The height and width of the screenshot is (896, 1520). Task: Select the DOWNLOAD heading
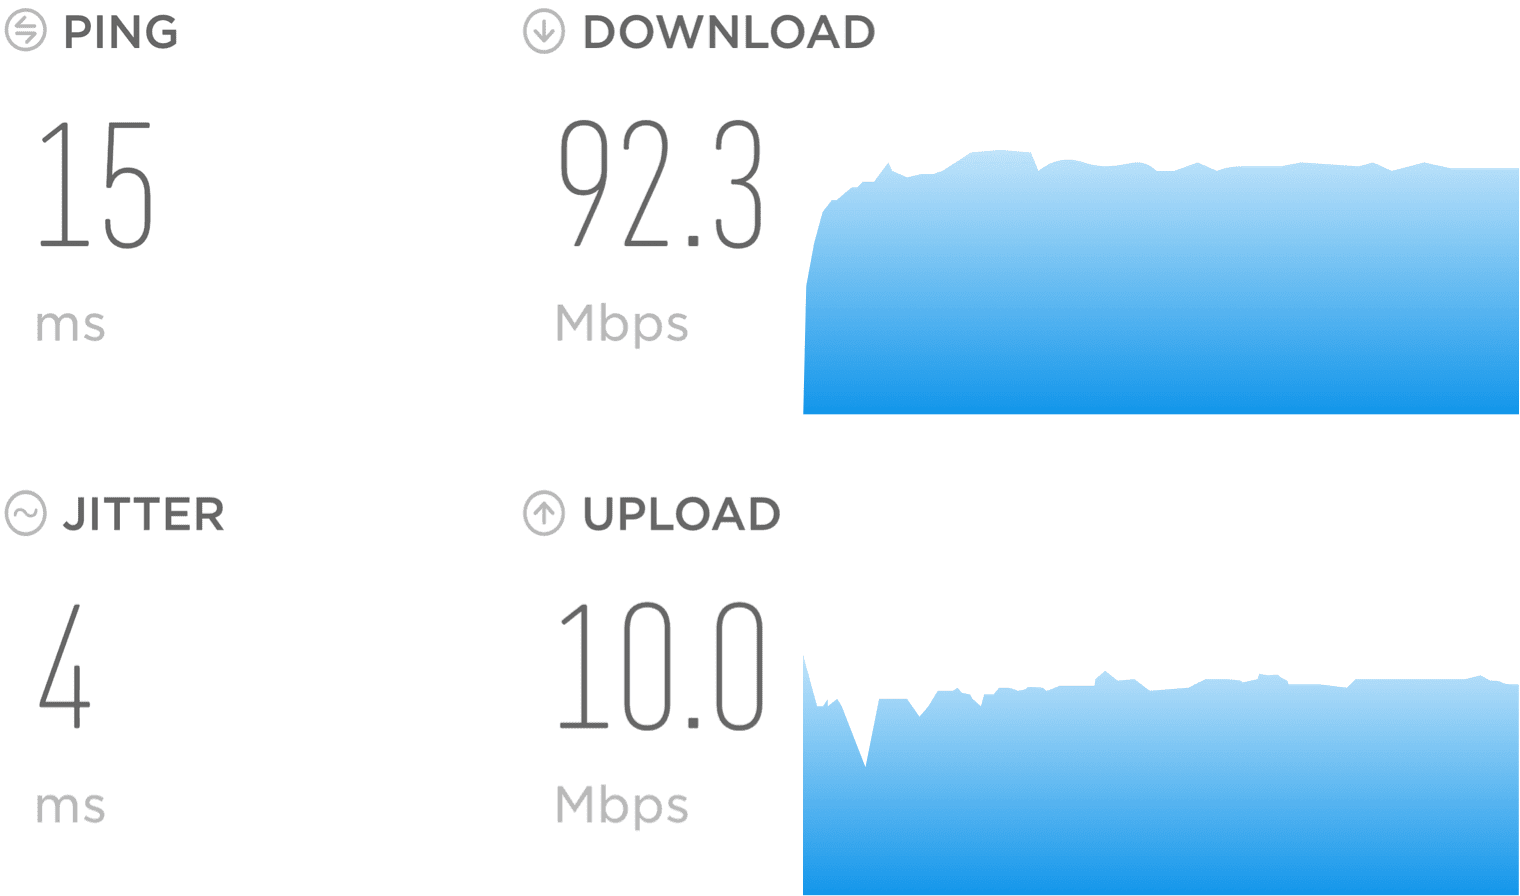729,32
